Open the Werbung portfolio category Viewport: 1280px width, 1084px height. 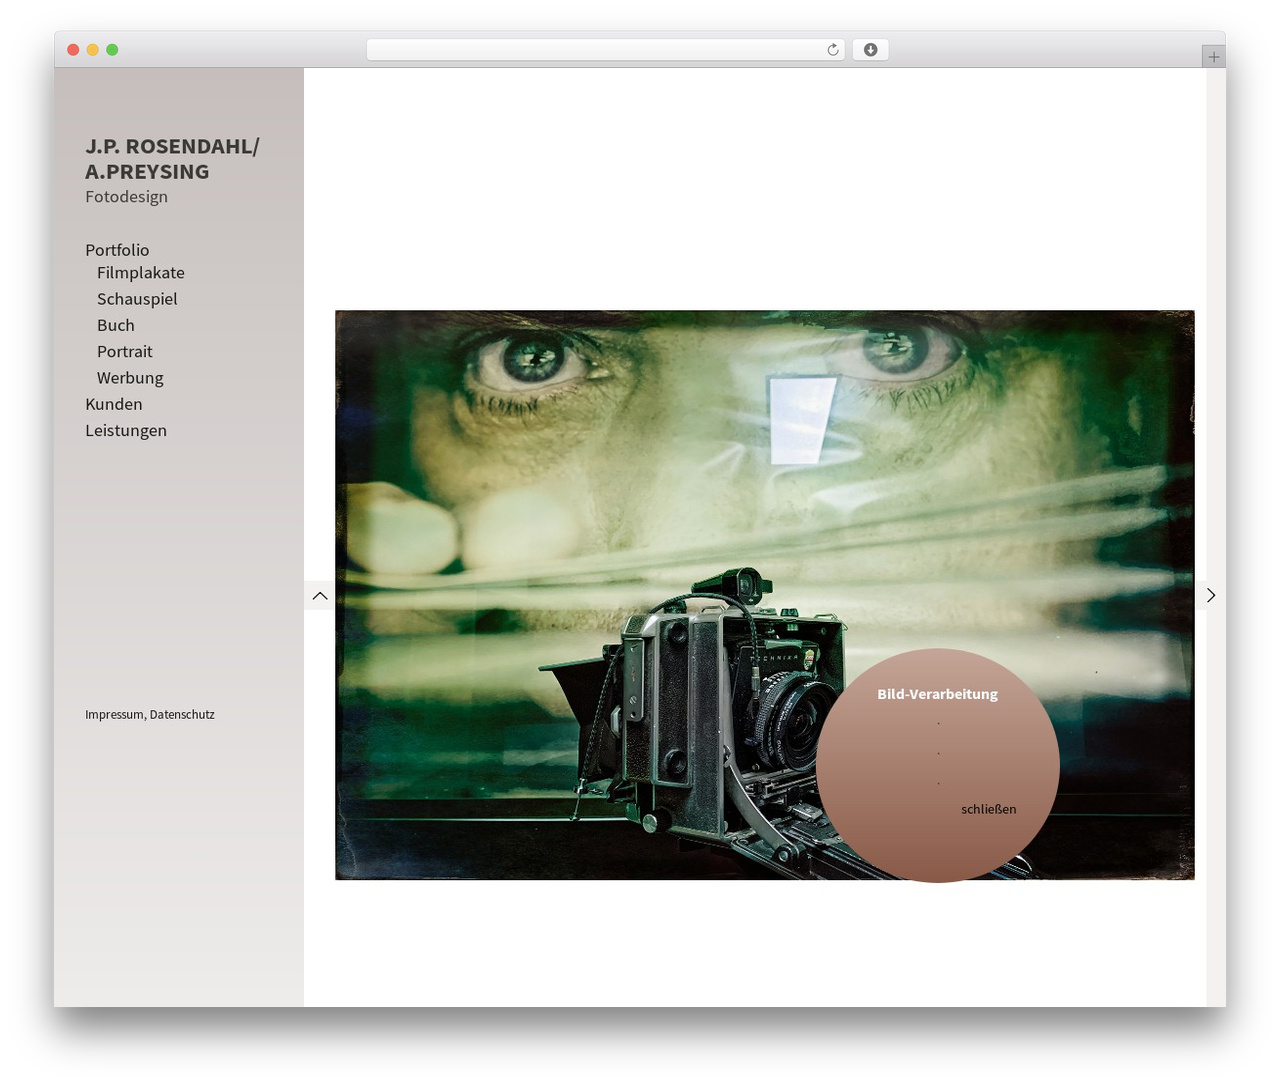point(130,378)
